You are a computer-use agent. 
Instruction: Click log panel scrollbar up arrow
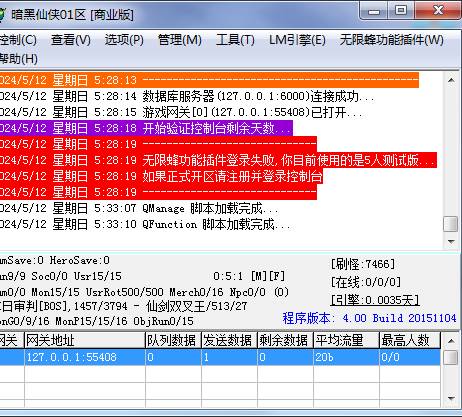[451, 80]
